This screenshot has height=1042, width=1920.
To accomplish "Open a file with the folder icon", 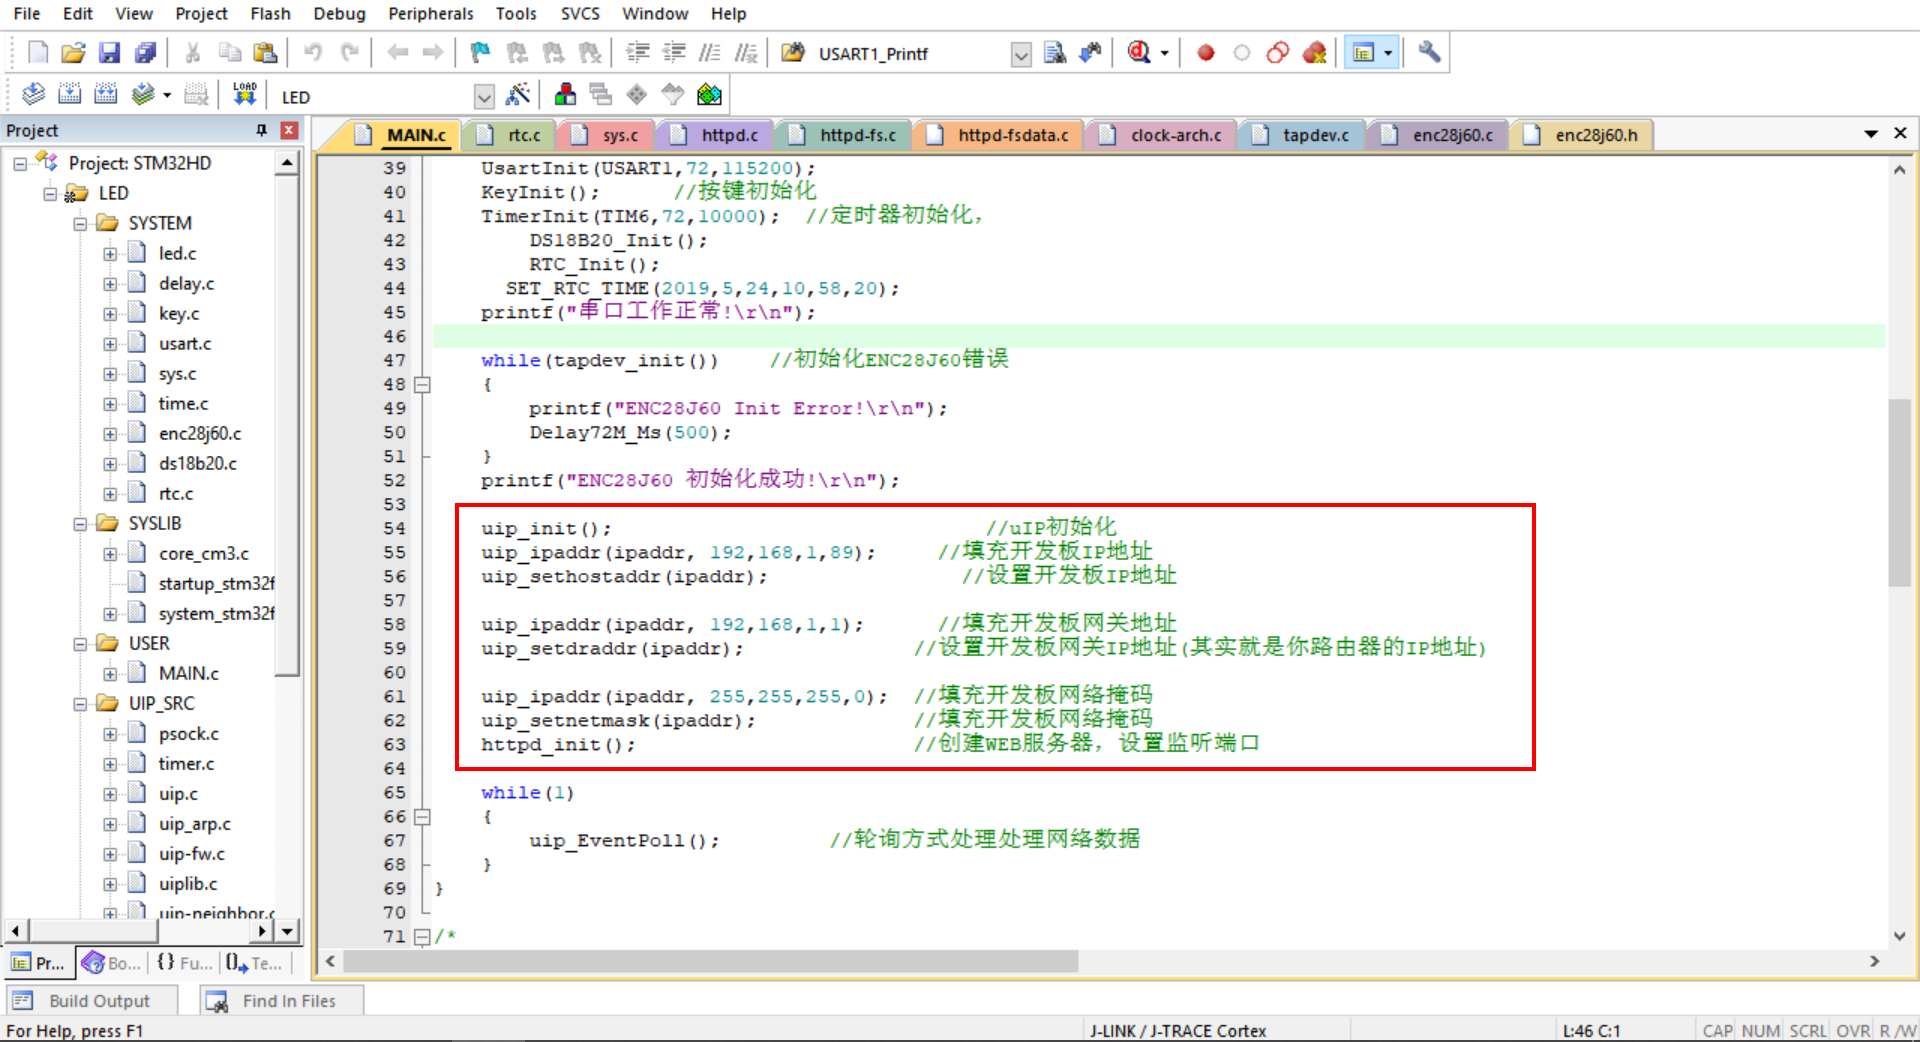I will pos(73,53).
